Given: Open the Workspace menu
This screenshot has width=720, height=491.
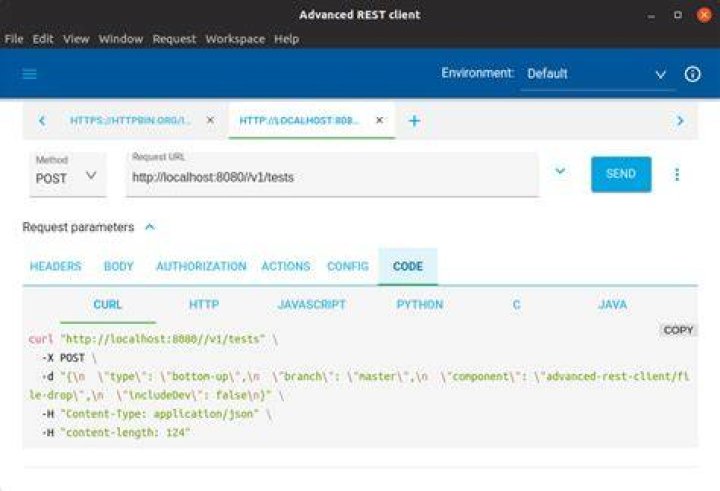Looking at the screenshot, I should pos(235,39).
